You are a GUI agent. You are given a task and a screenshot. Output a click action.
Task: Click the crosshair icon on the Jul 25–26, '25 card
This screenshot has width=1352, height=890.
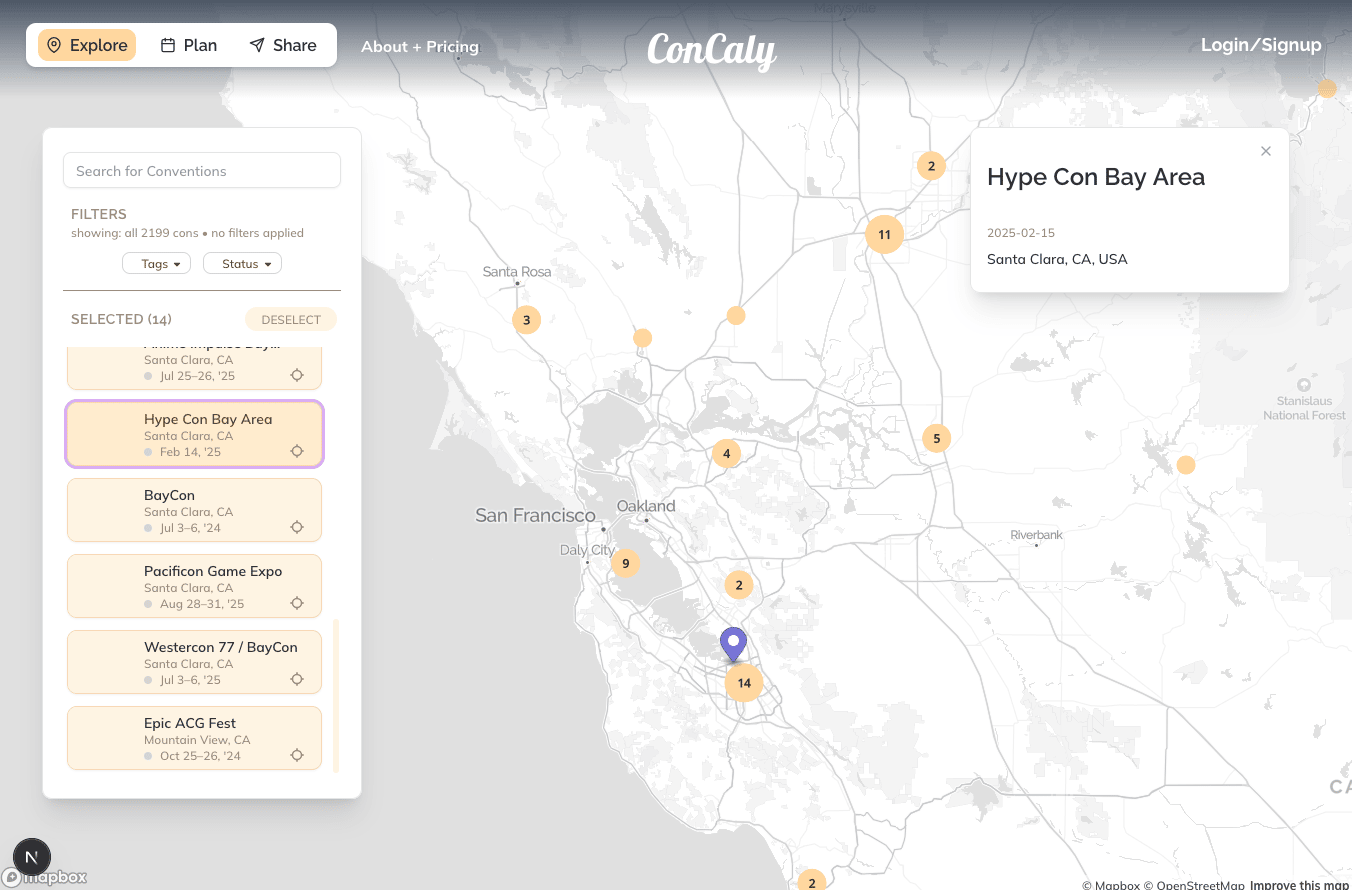[297, 375]
